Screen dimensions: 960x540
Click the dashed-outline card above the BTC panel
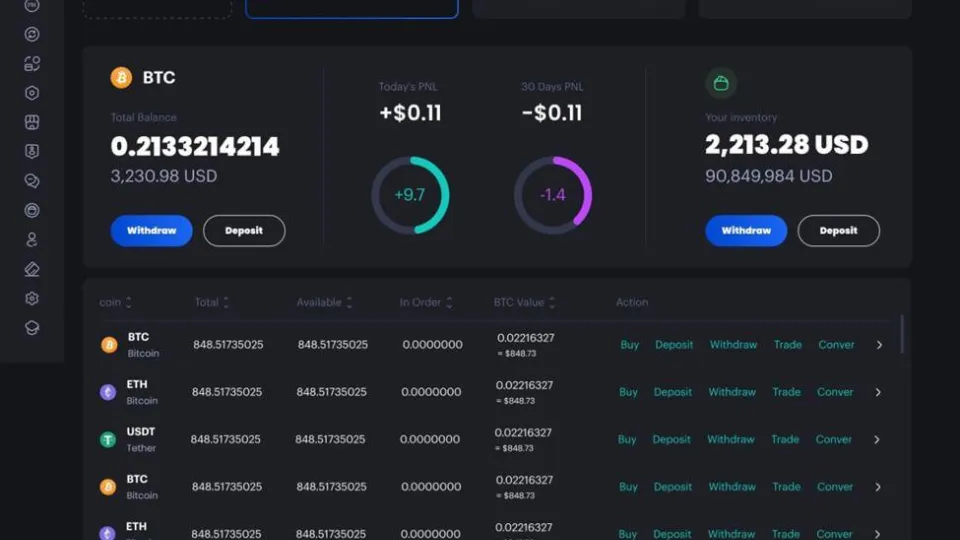157,9
